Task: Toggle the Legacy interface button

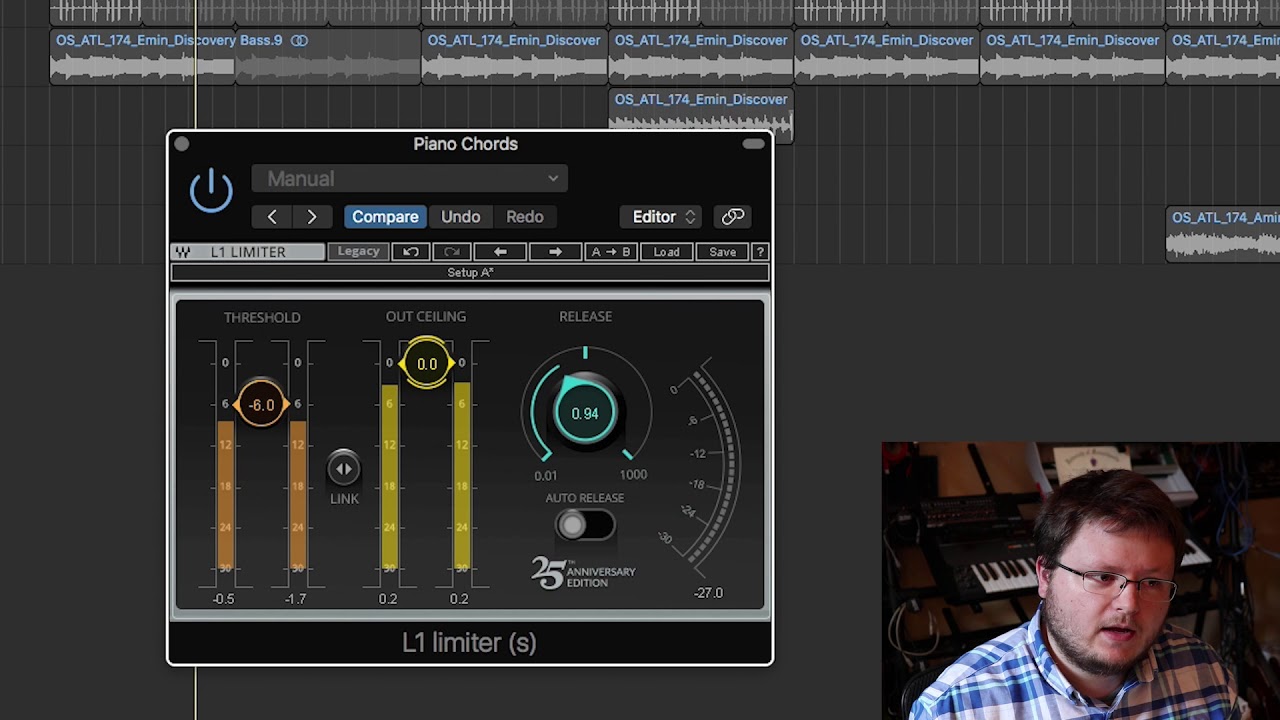Action: [358, 252]
